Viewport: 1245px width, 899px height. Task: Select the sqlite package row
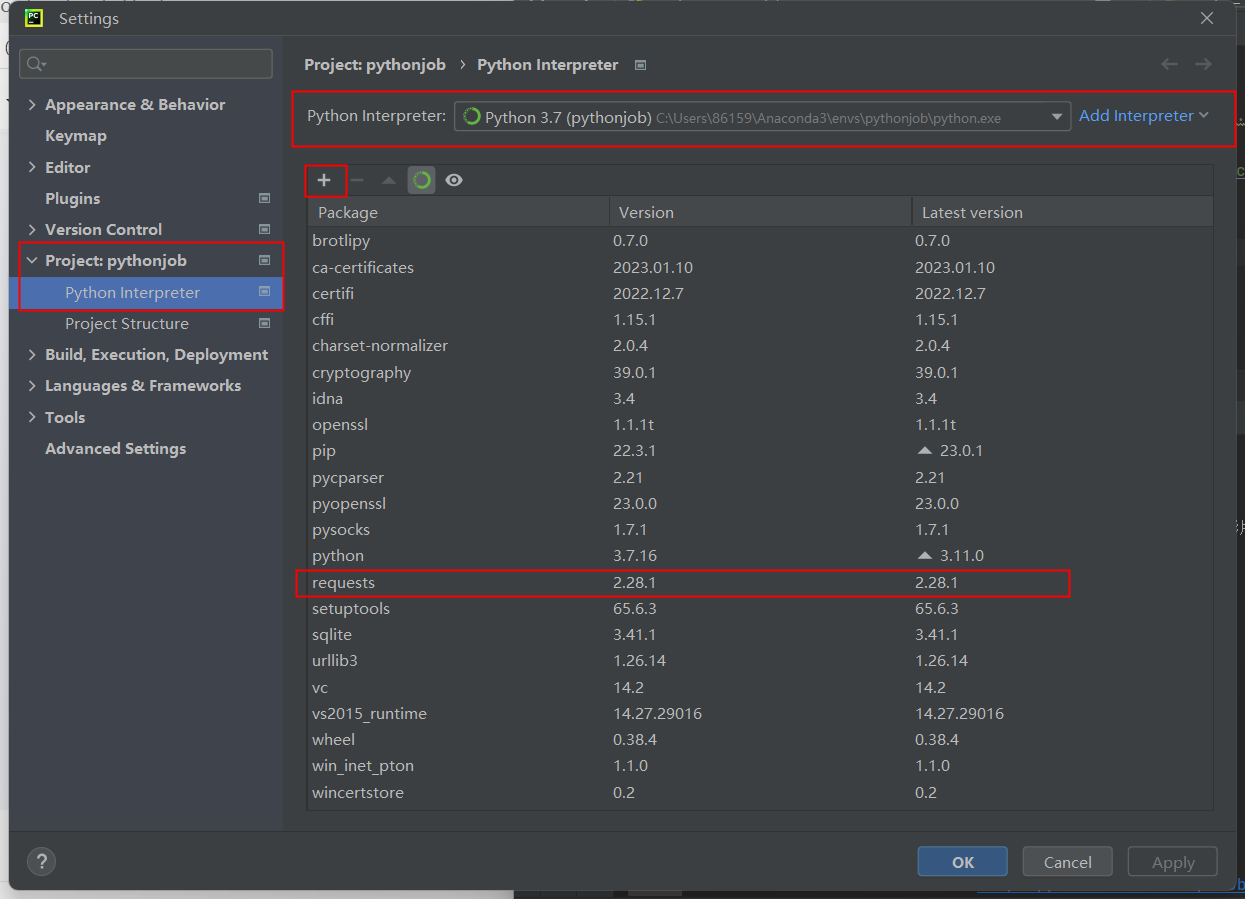(760, 635)
